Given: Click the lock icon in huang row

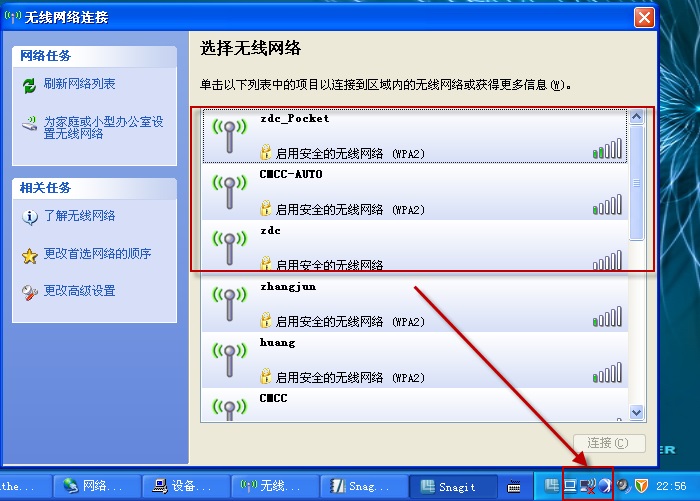Looking at the screenshot, I should coord(266,376).
